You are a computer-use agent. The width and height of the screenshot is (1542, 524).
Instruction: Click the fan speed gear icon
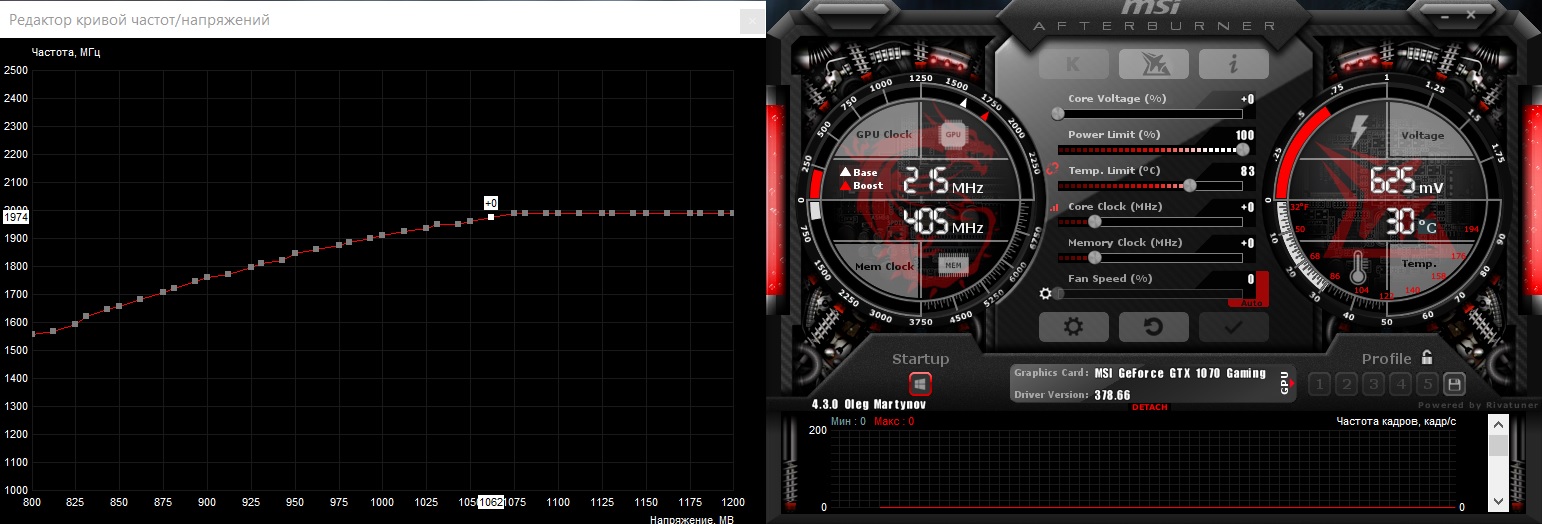point(1046,294)
